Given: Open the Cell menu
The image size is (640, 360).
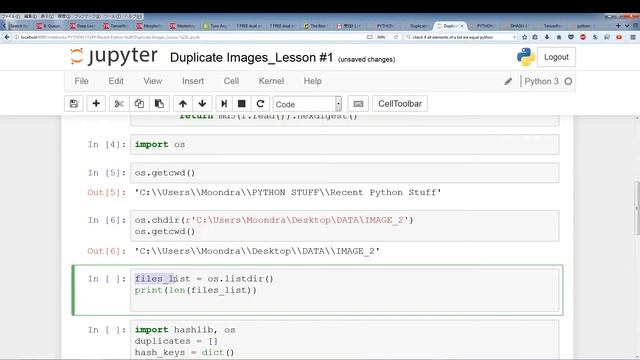Looking at the screenshot, I should click(x=231, y=81).
